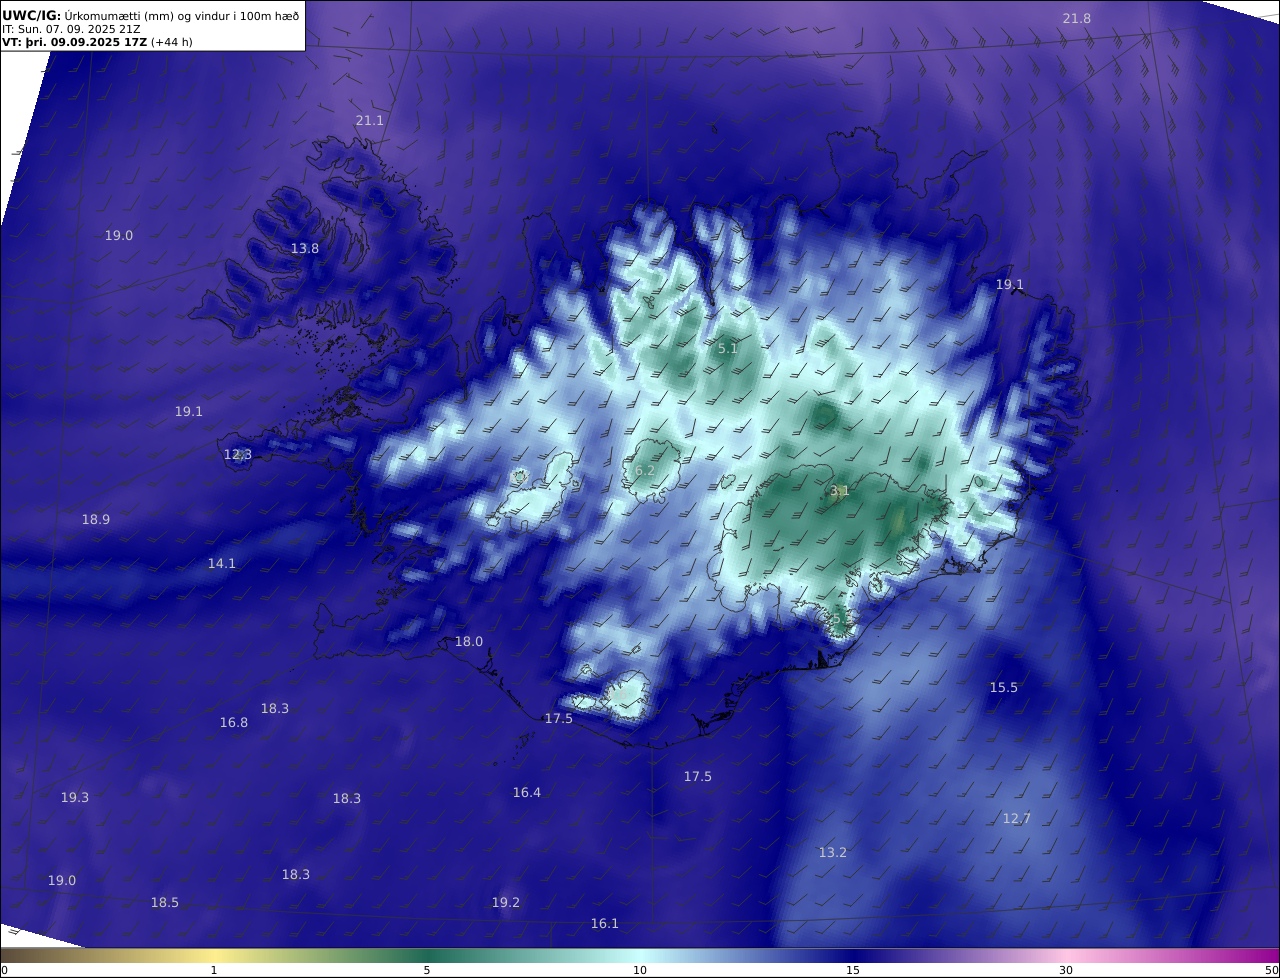Click the 5.1 value in the green area

click(728, 348)
